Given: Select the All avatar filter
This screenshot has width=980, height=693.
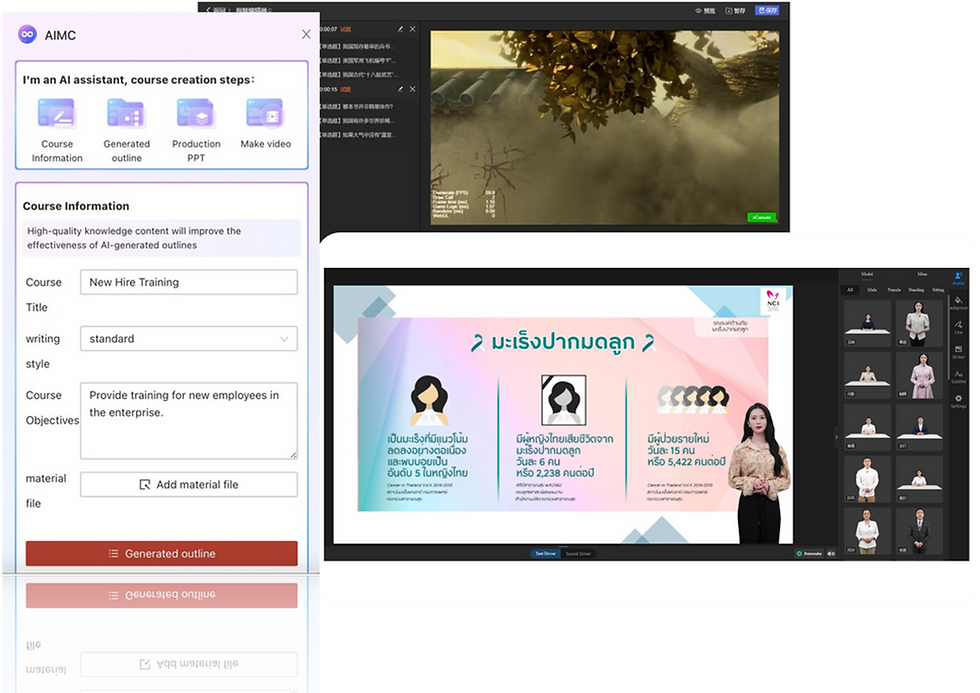Looking at the screenshot, I should click(x=850, y=290).
